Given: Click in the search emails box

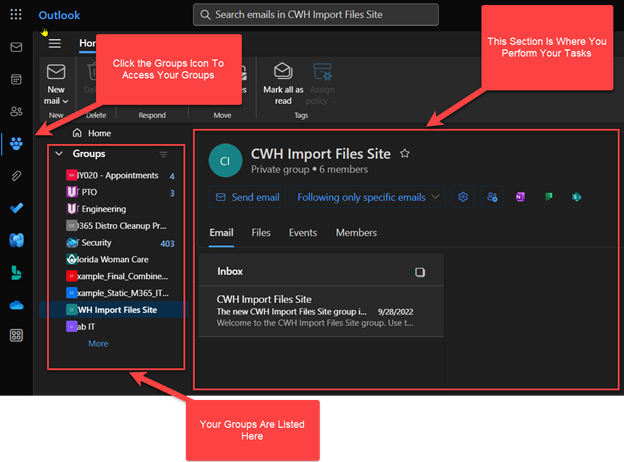Looking at the screenshot, I should coord(316,15).
